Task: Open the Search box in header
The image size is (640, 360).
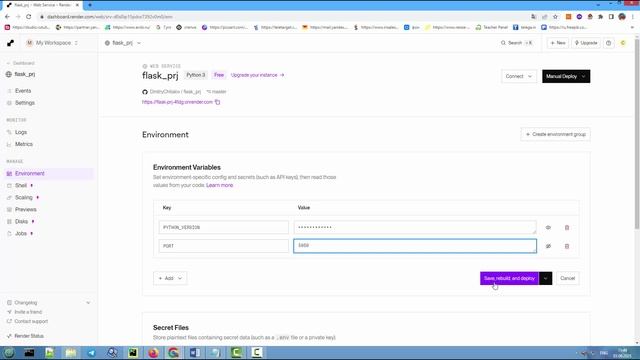Action: point(517,43)
